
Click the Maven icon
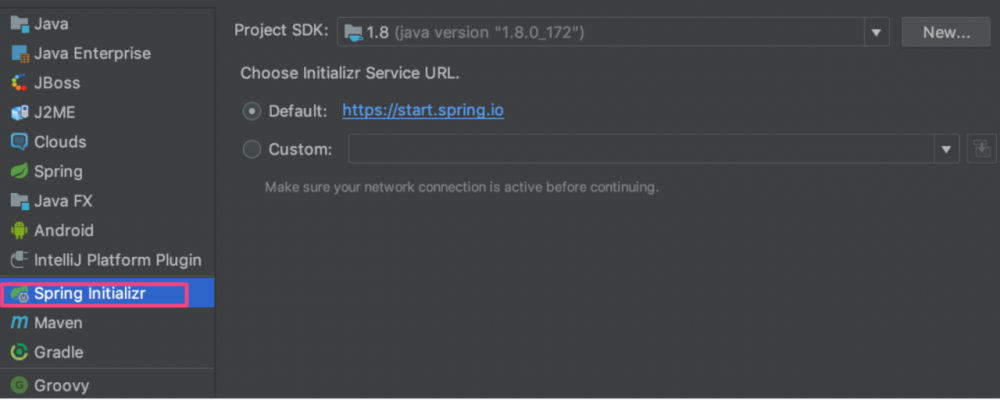pyautogui.click(x=19, y=323)
